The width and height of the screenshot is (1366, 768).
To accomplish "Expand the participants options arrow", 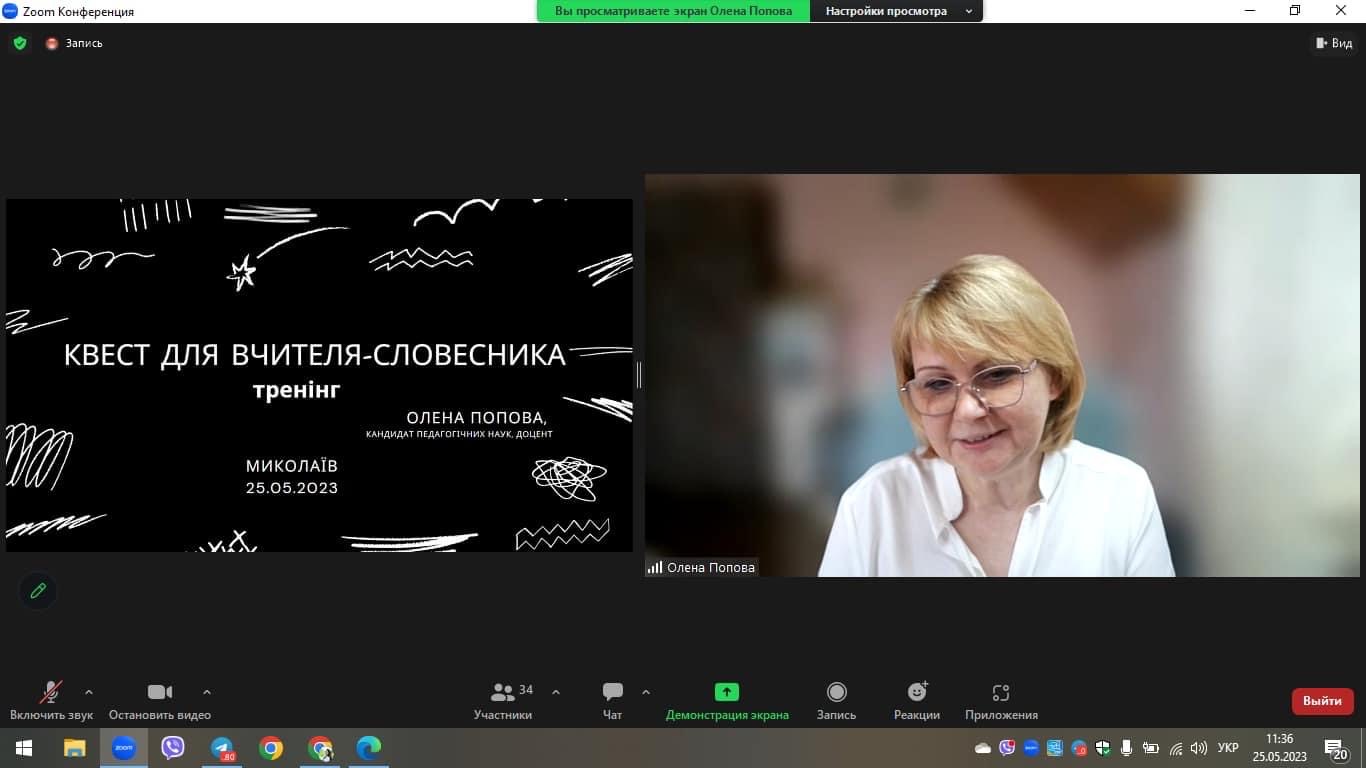I will [556, 692].
